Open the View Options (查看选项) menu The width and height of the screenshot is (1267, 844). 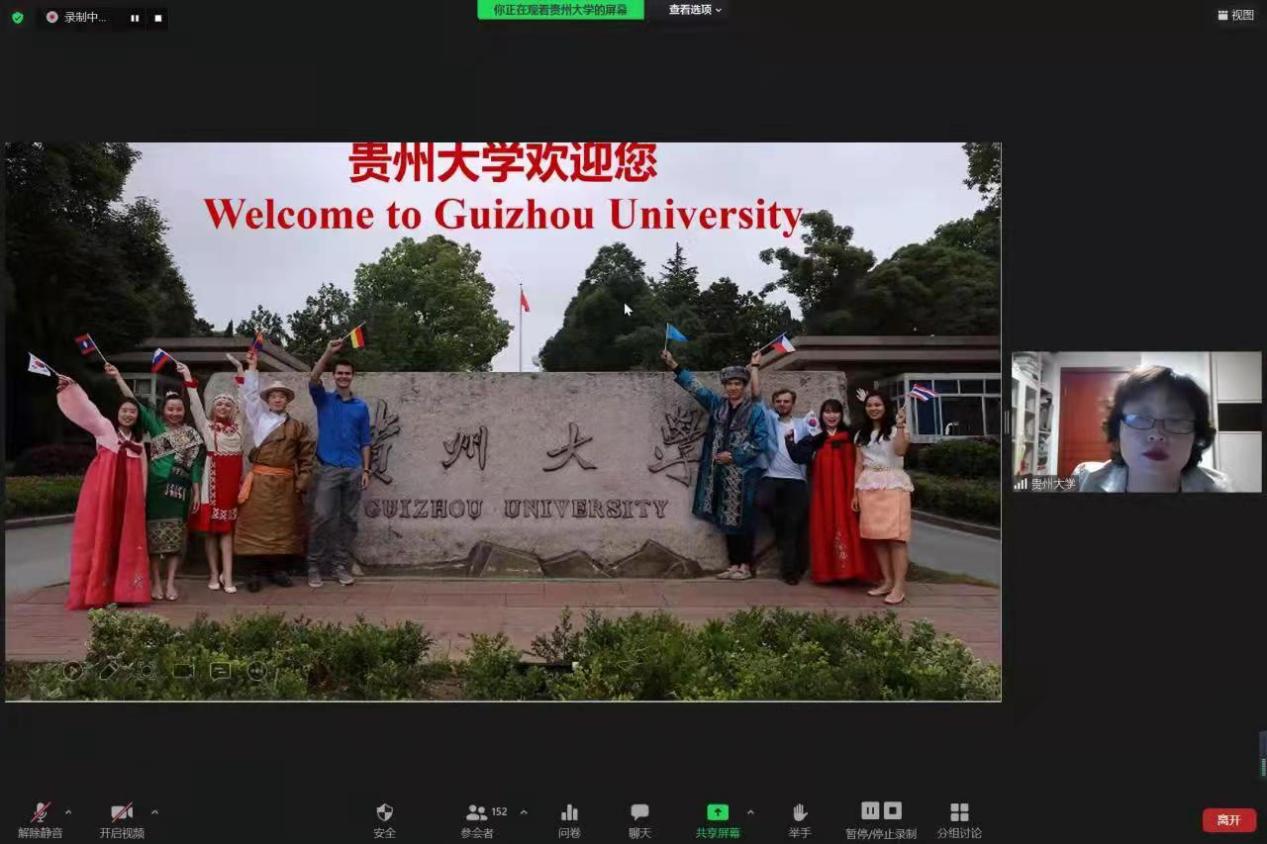(694, 10)
